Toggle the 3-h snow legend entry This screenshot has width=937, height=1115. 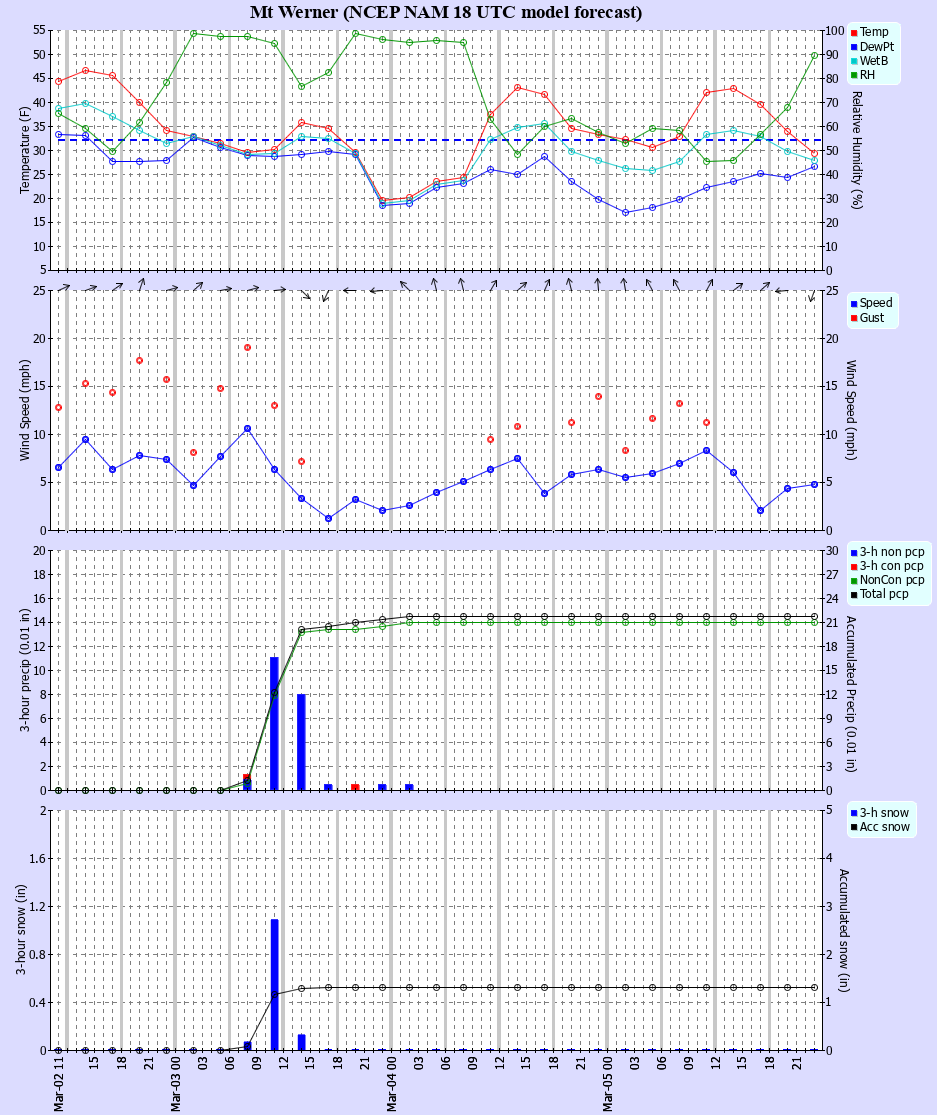pos(878,813)
